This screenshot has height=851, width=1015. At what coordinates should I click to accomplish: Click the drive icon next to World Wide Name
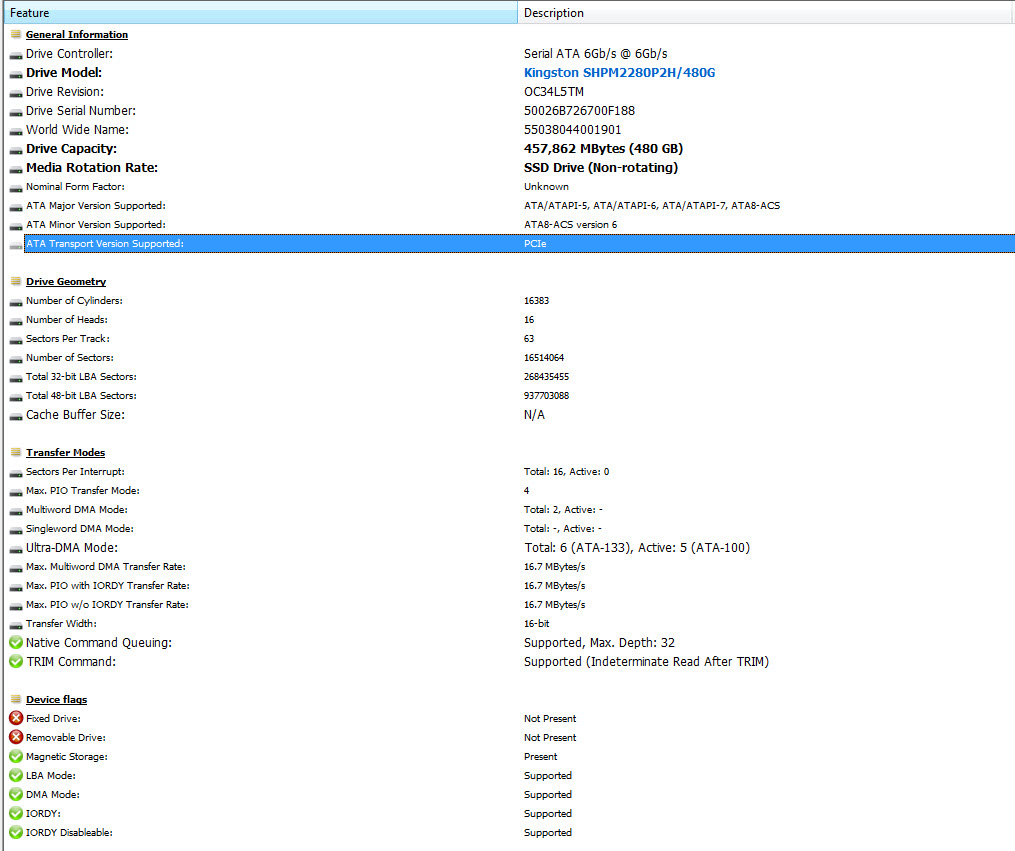tap(16, 131)
